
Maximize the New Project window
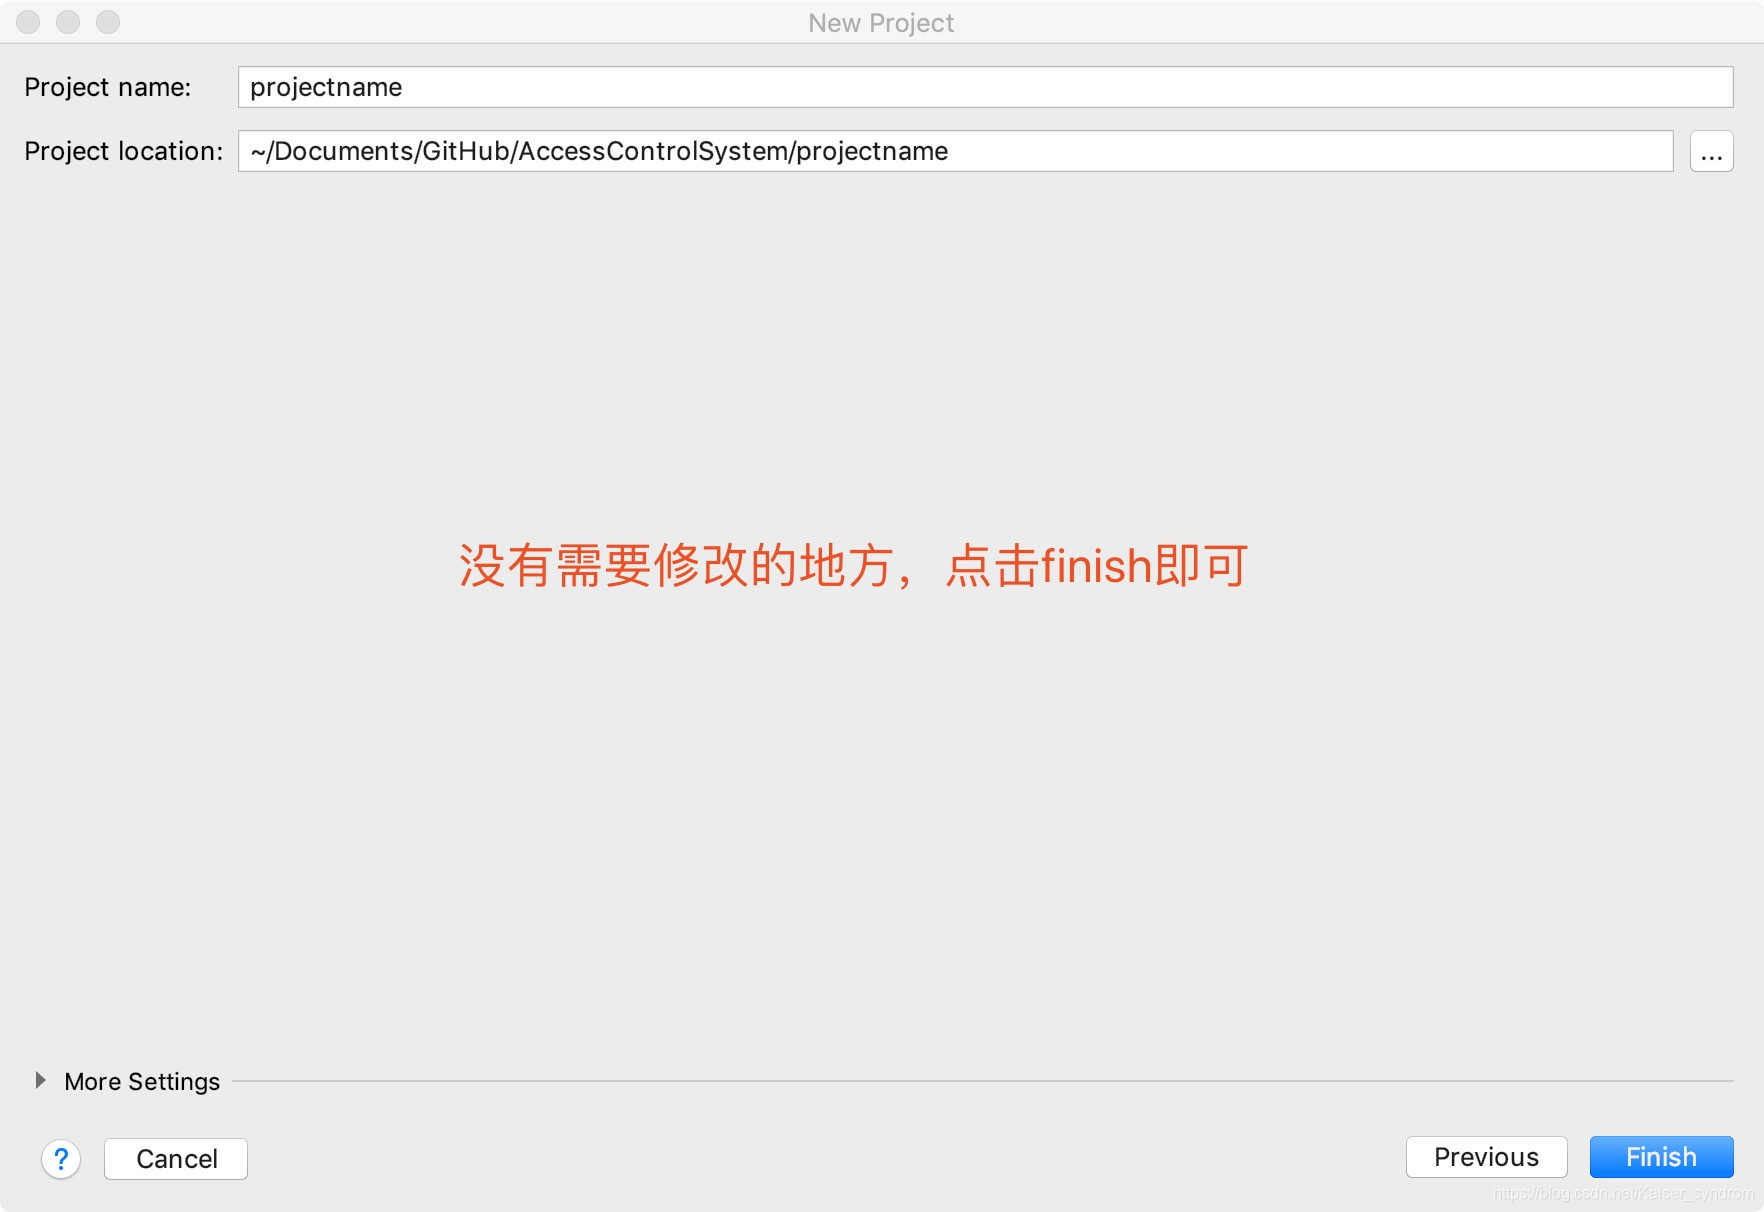pyautogui.click(x=108, y=22)
